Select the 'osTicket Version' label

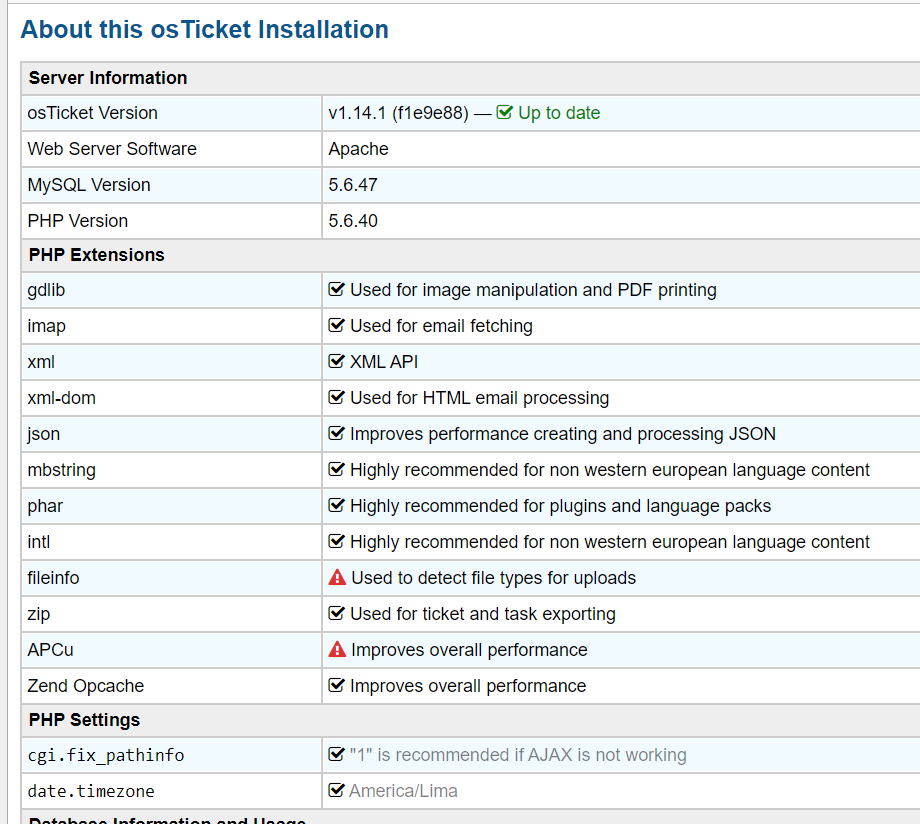pyautogui.click(x=93, y=113)
